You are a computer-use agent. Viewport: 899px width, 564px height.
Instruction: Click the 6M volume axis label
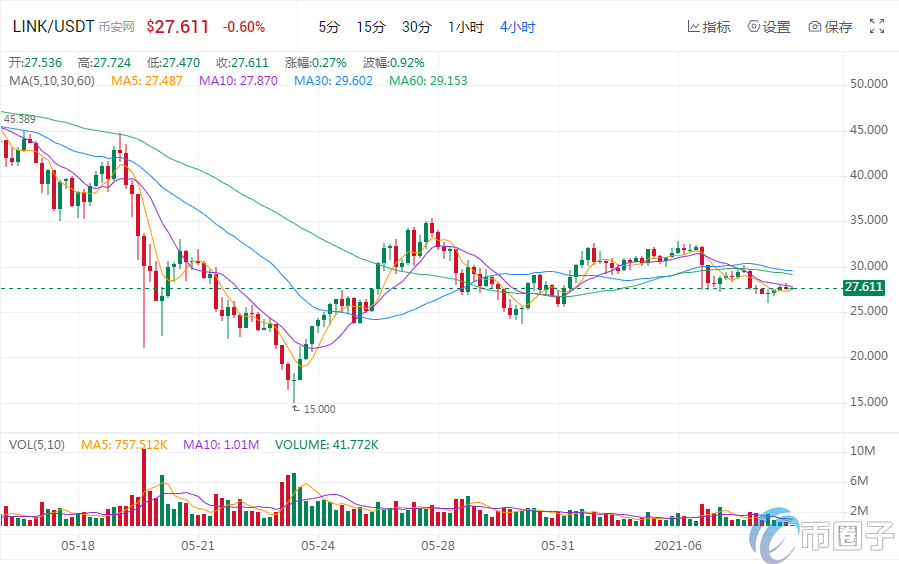tap(859, 481)
